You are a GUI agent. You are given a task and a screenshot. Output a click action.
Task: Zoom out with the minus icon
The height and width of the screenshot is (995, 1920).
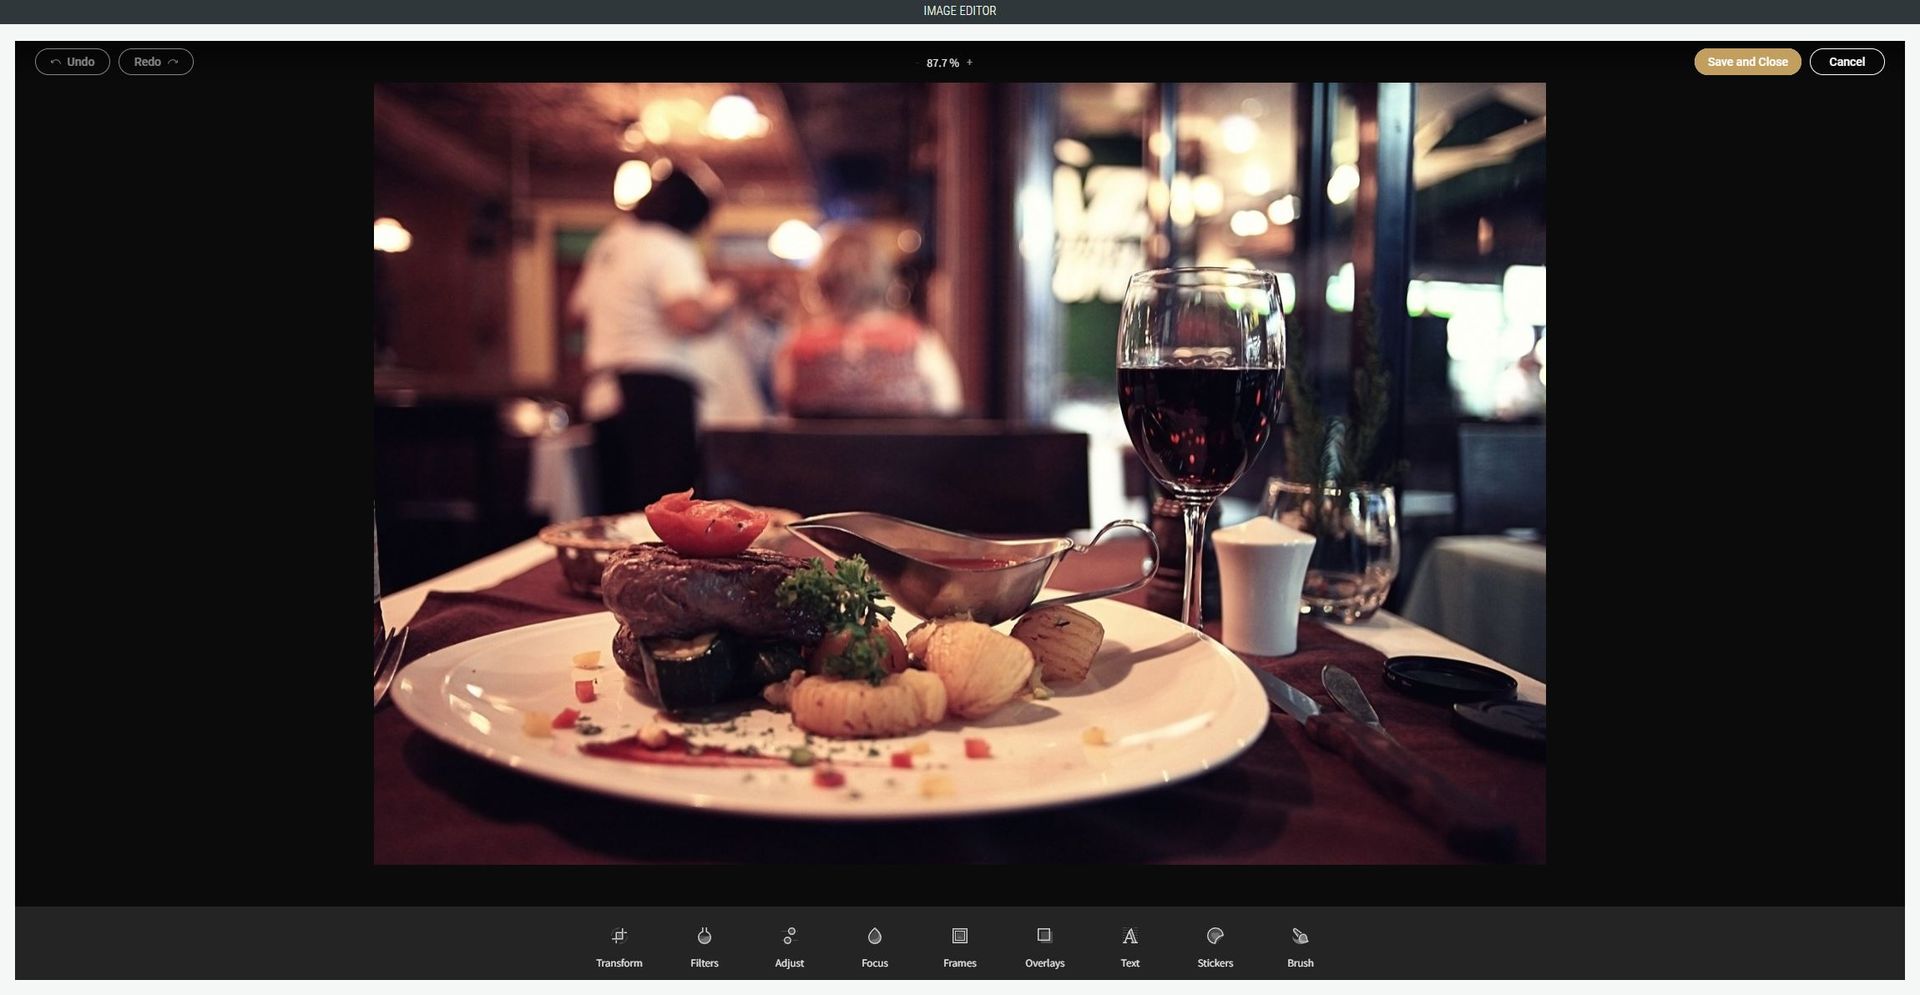pyautogui.click(x=916, y=63)
